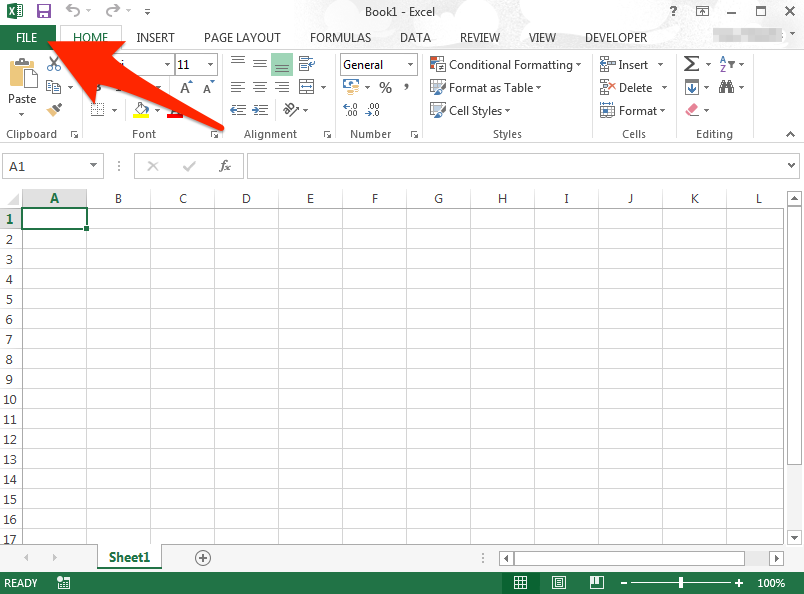Click the Save icon in quick access toolbar

(x=44, y=11)
